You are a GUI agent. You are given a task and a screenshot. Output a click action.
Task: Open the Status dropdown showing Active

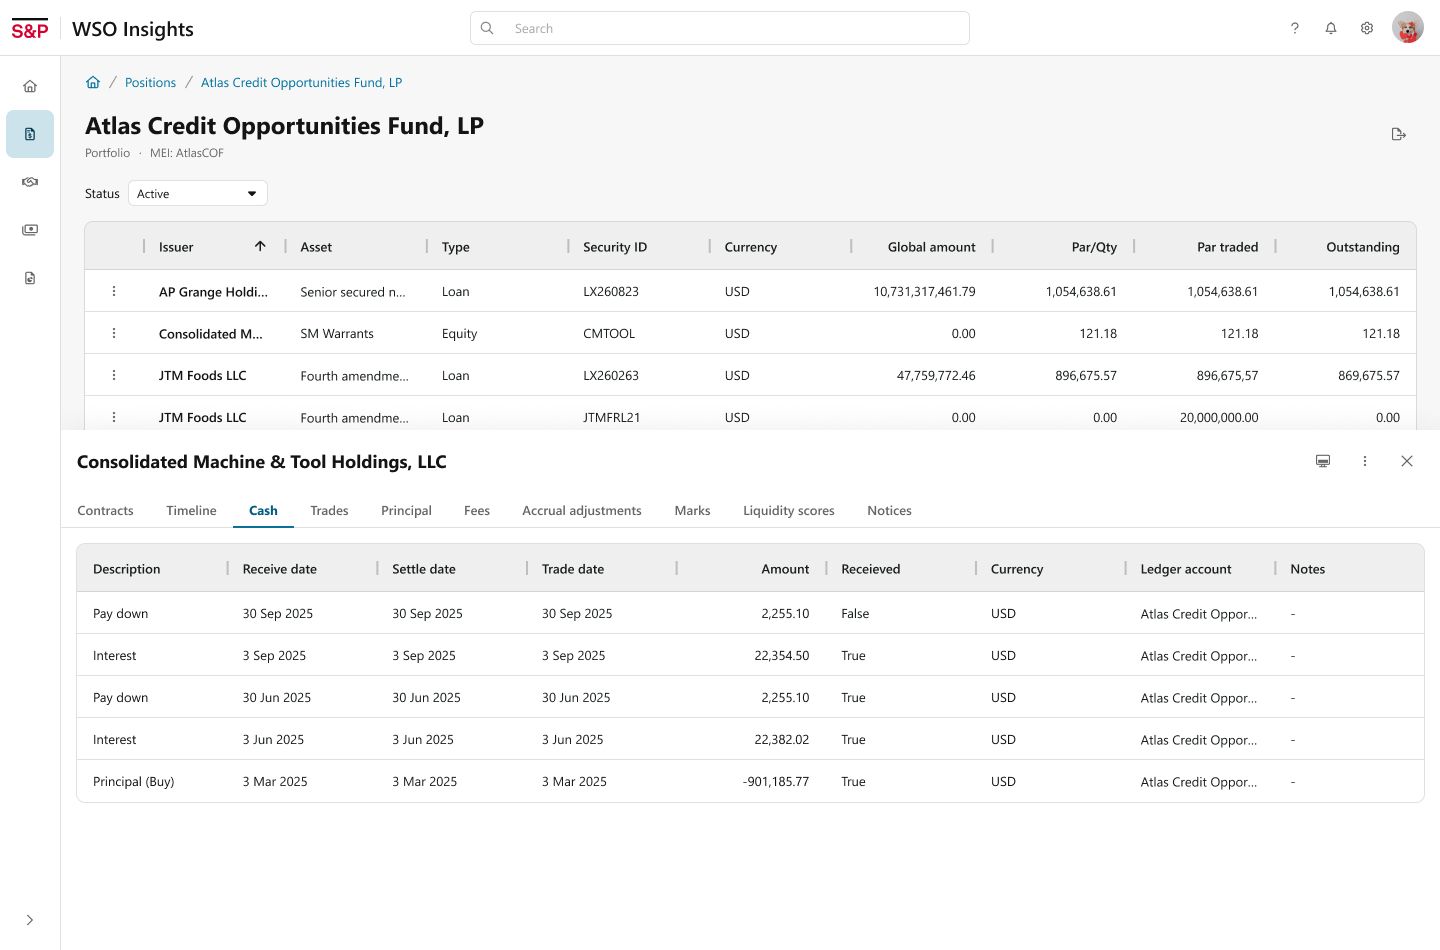(x=198, y=193)
